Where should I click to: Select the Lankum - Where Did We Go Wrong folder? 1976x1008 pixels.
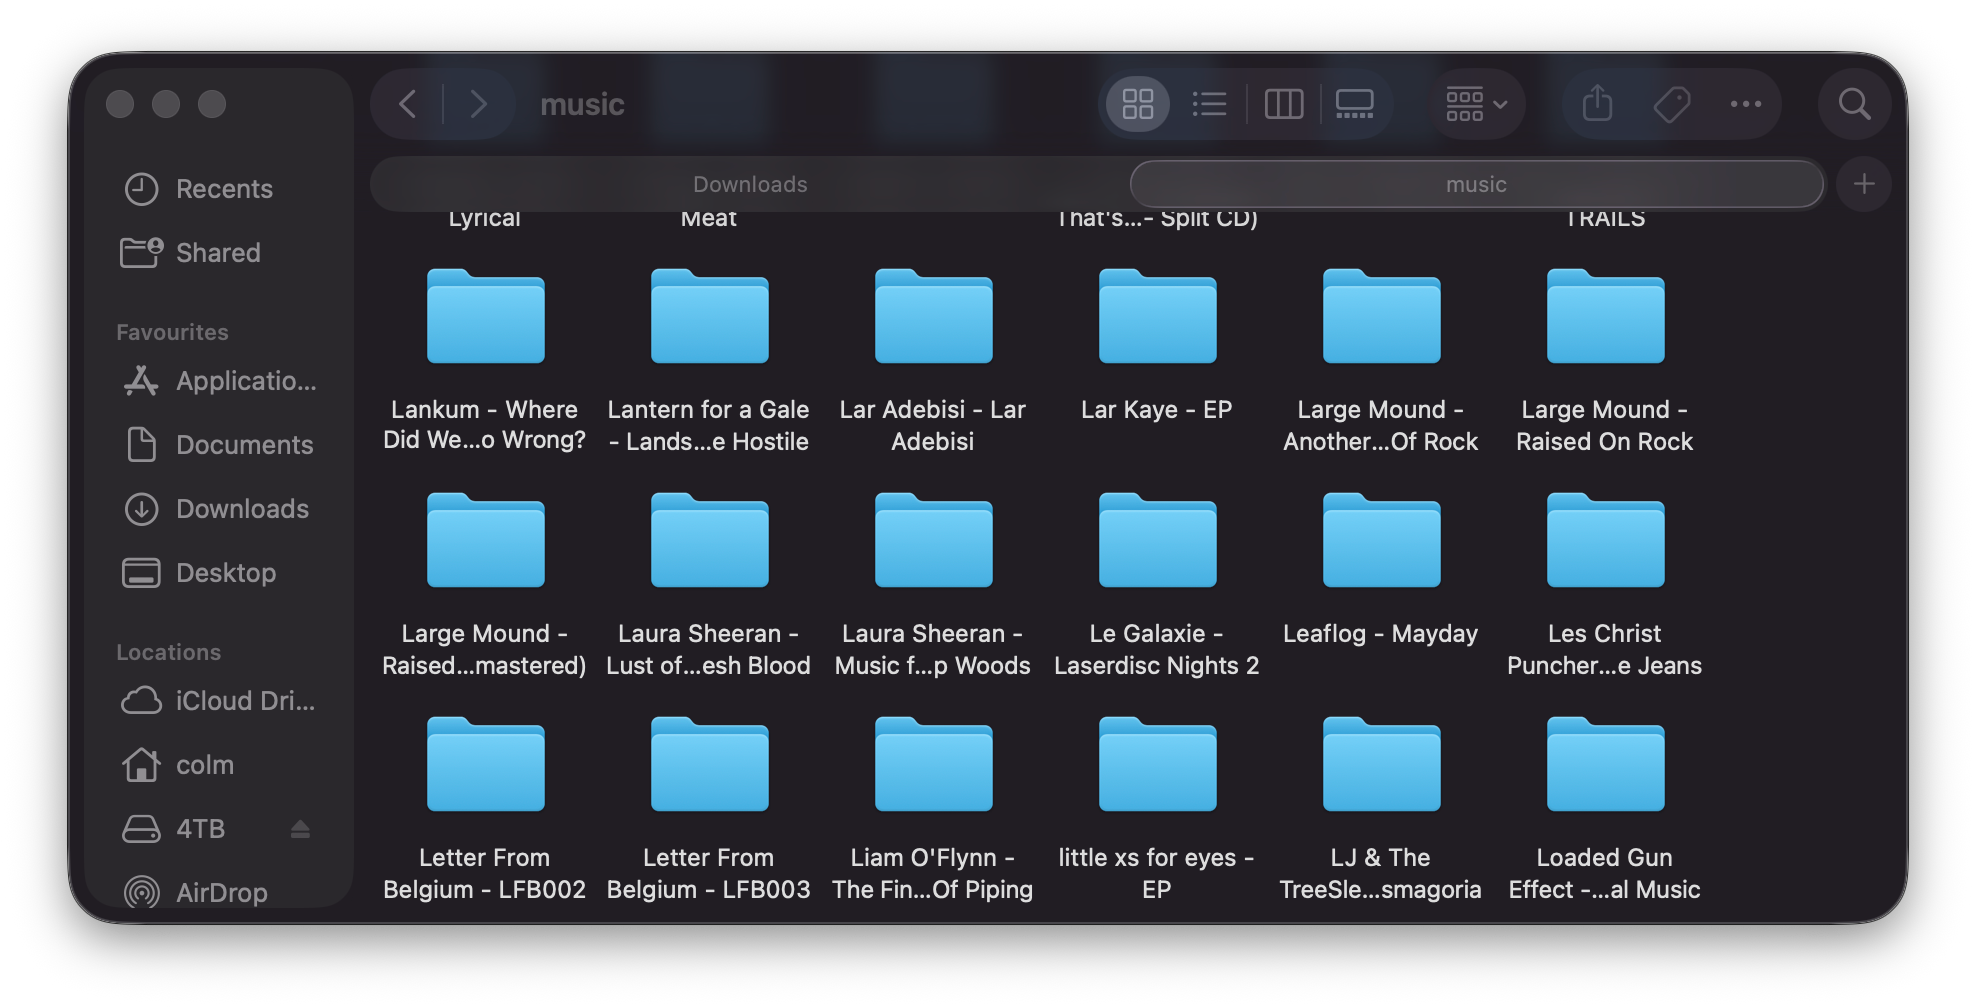[x=486, y=316]
